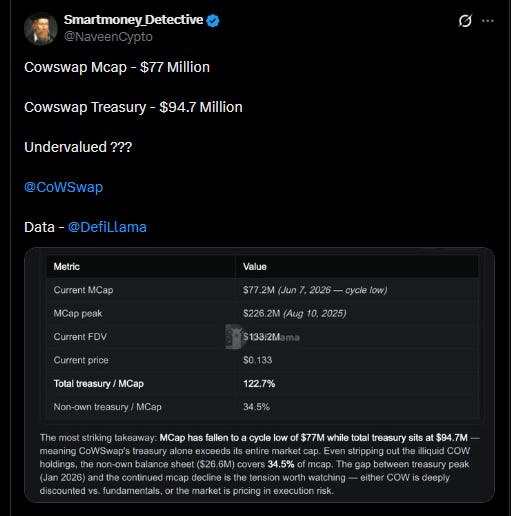Click the Value column header
The image size is (511, 516).
point(255,267)
